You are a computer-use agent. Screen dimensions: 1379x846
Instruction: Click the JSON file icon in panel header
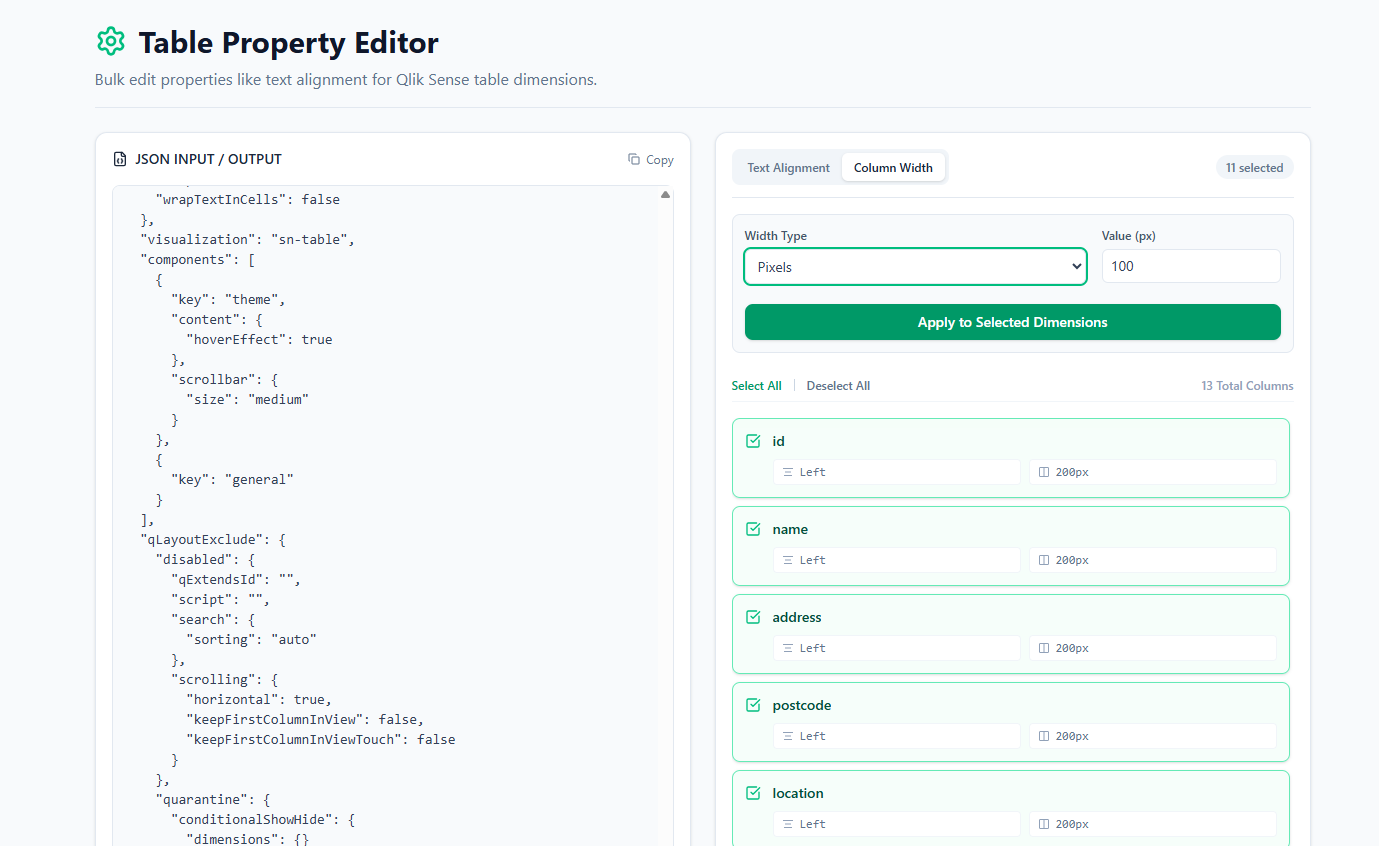[x=120, y=159]
